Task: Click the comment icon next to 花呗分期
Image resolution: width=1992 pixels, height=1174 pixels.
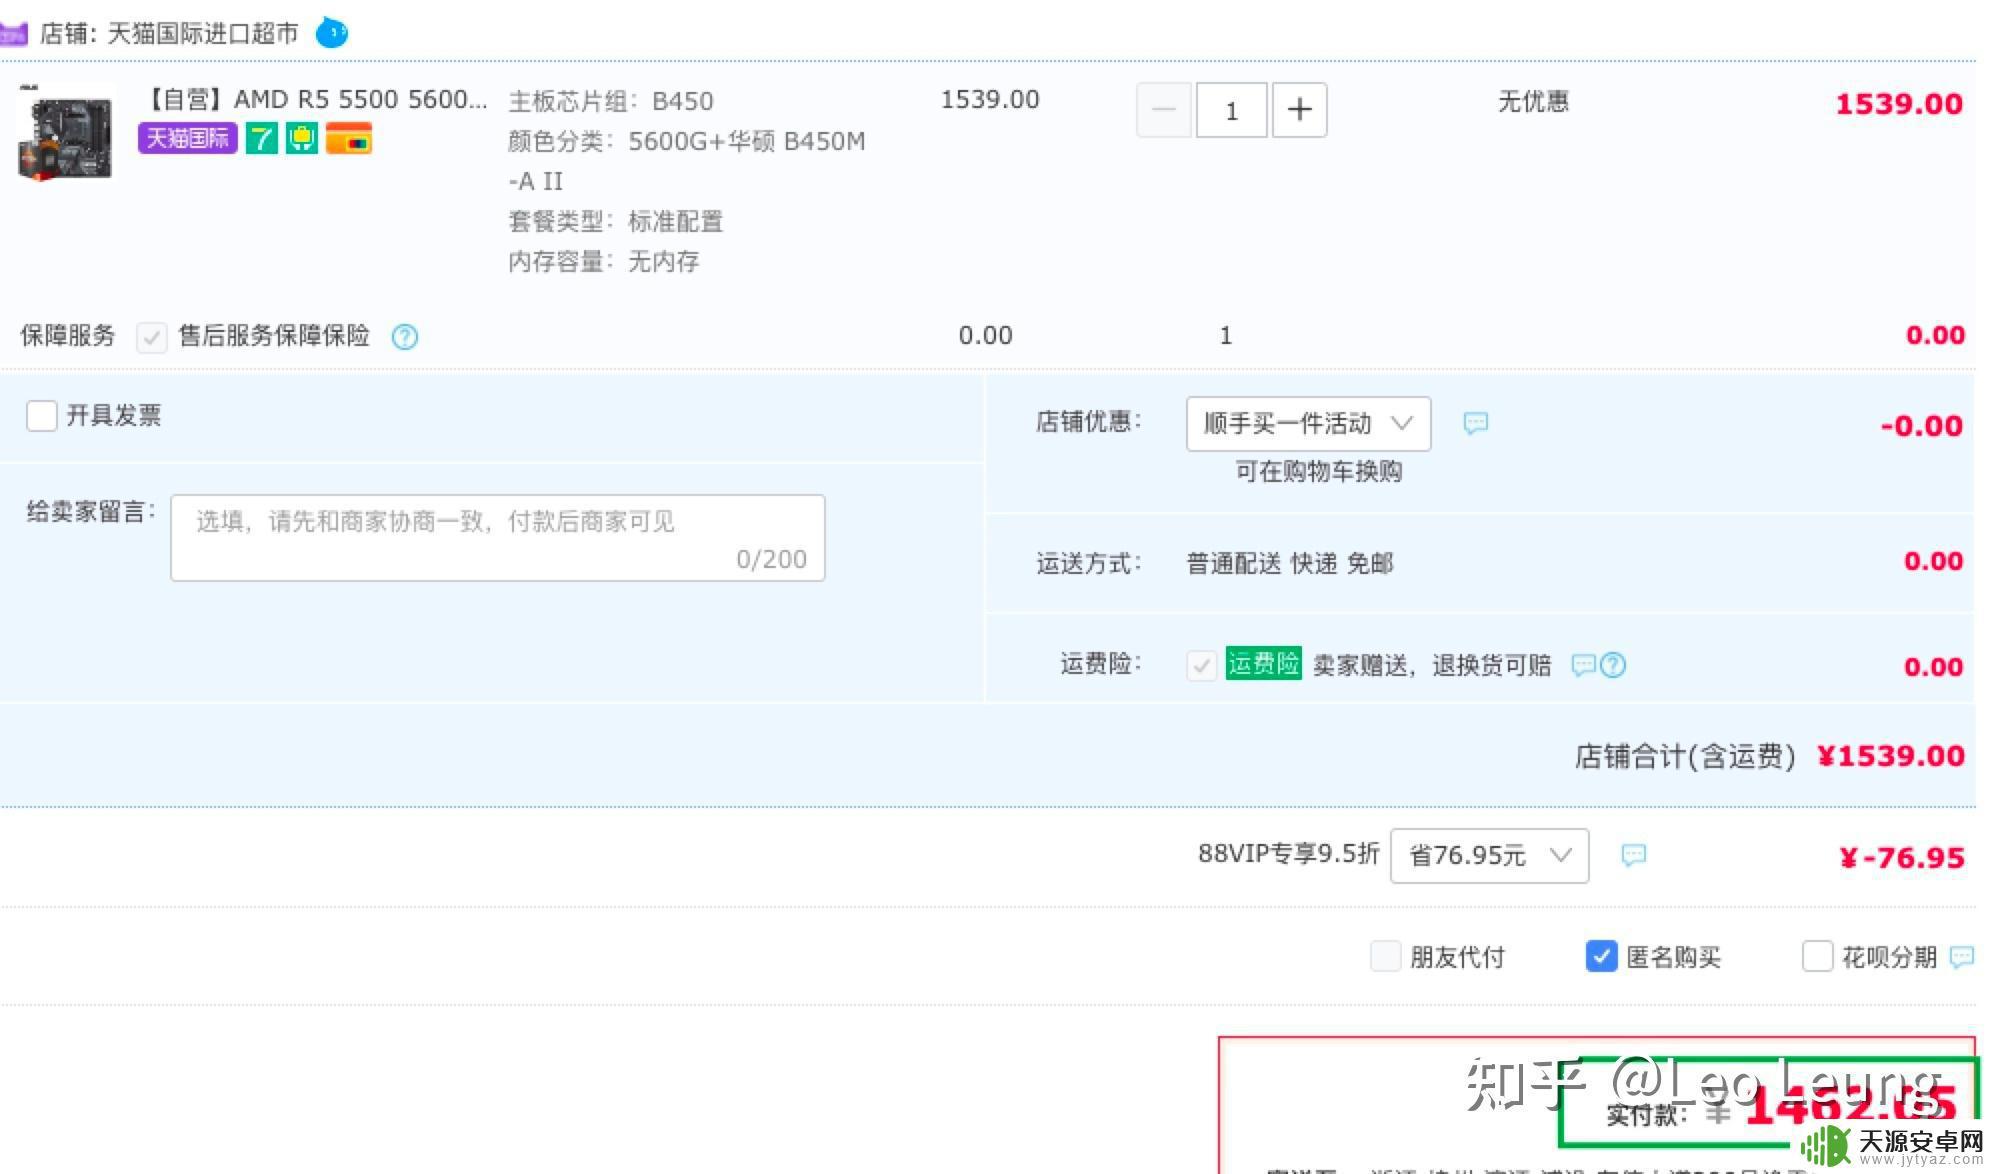Action: pos(1962,957)
